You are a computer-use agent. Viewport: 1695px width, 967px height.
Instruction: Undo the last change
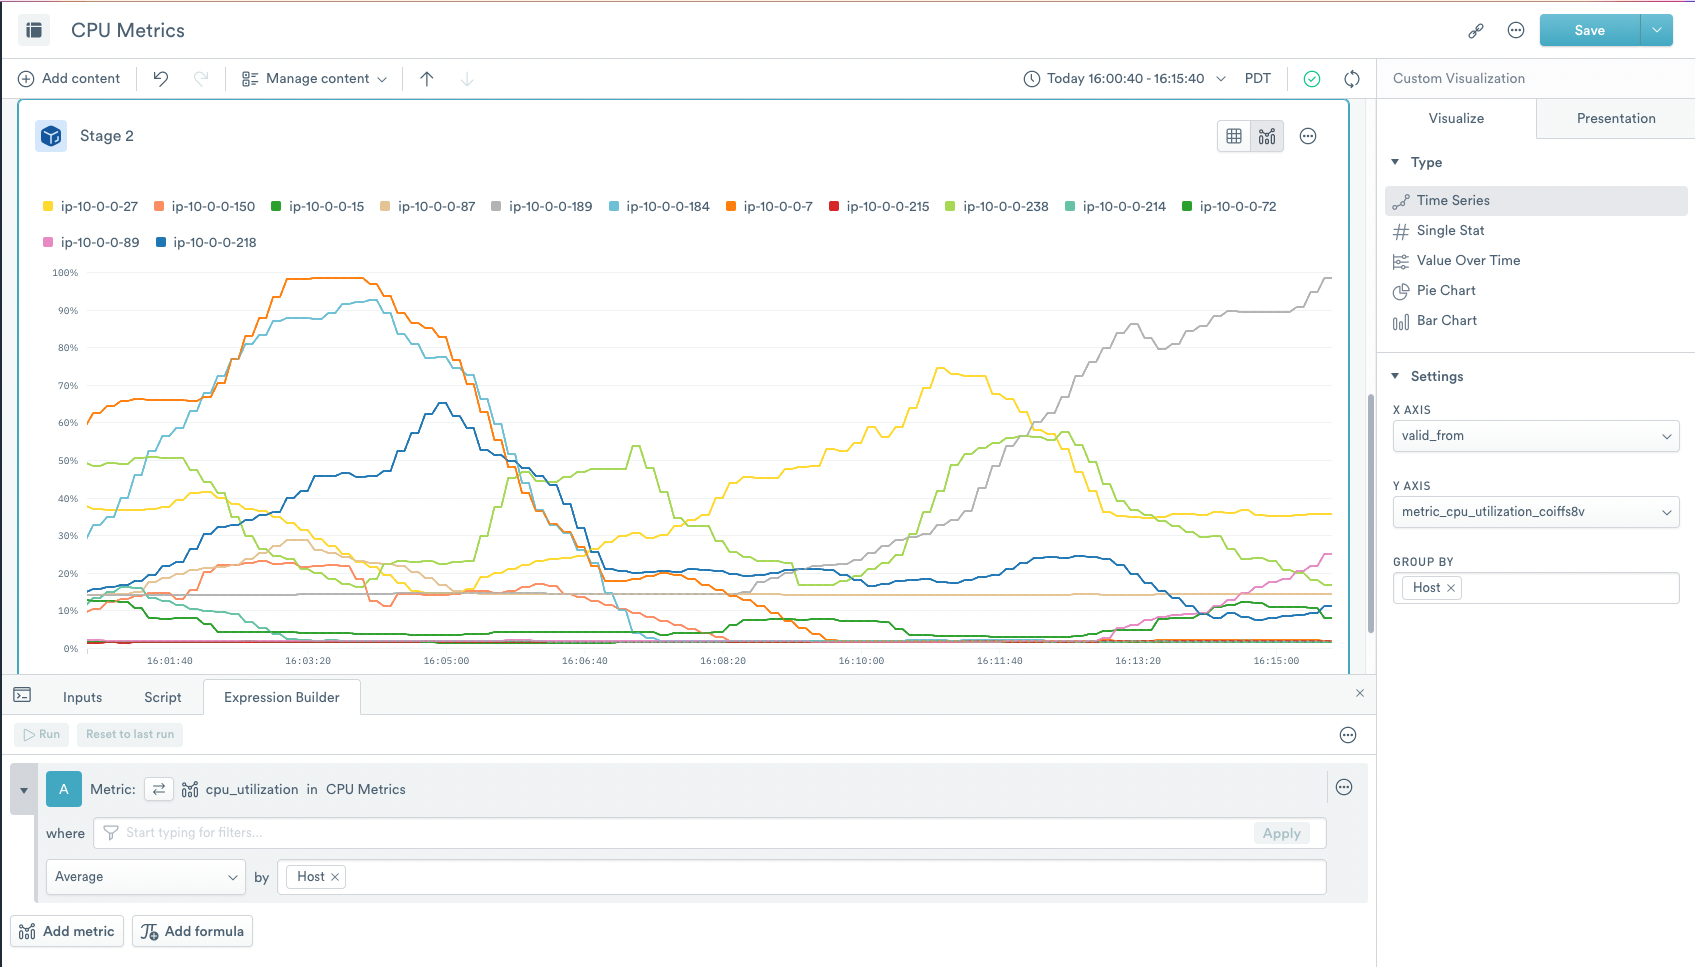coord(160,78)
